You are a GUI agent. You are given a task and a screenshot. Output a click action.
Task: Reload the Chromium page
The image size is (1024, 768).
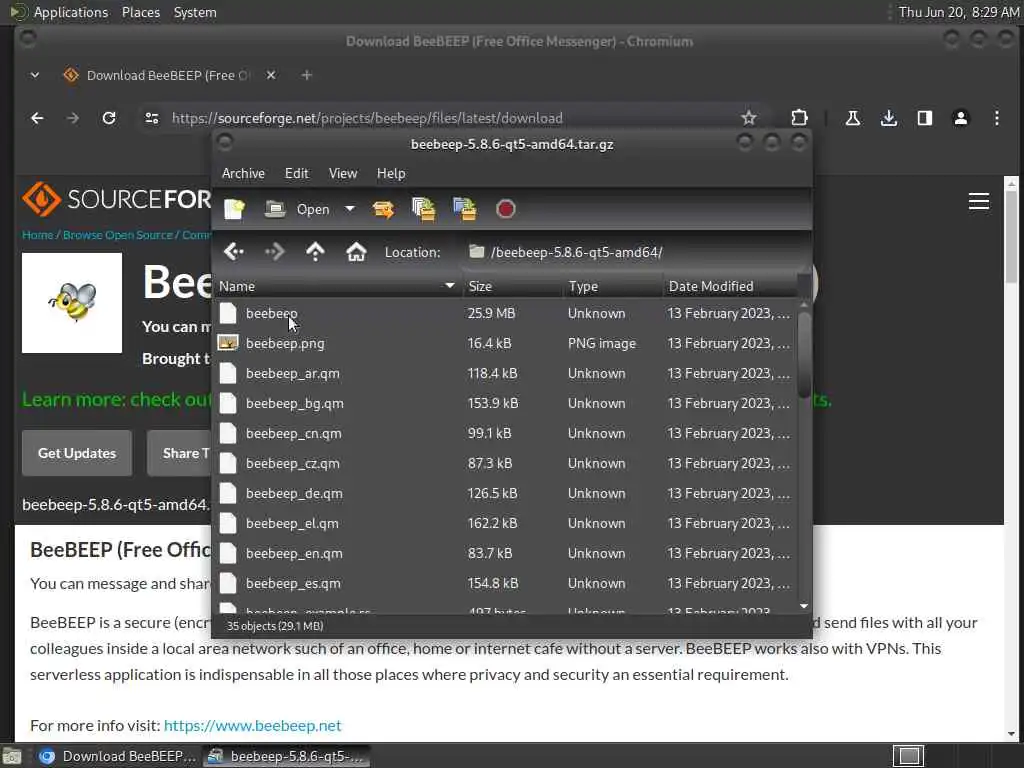(109, 118)
